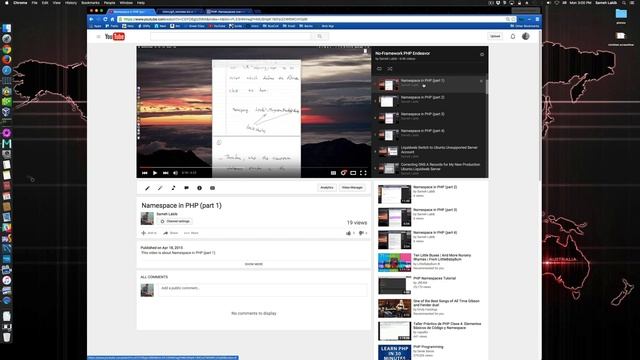
Task: Focus the YouTube search box
Action: 231,36
